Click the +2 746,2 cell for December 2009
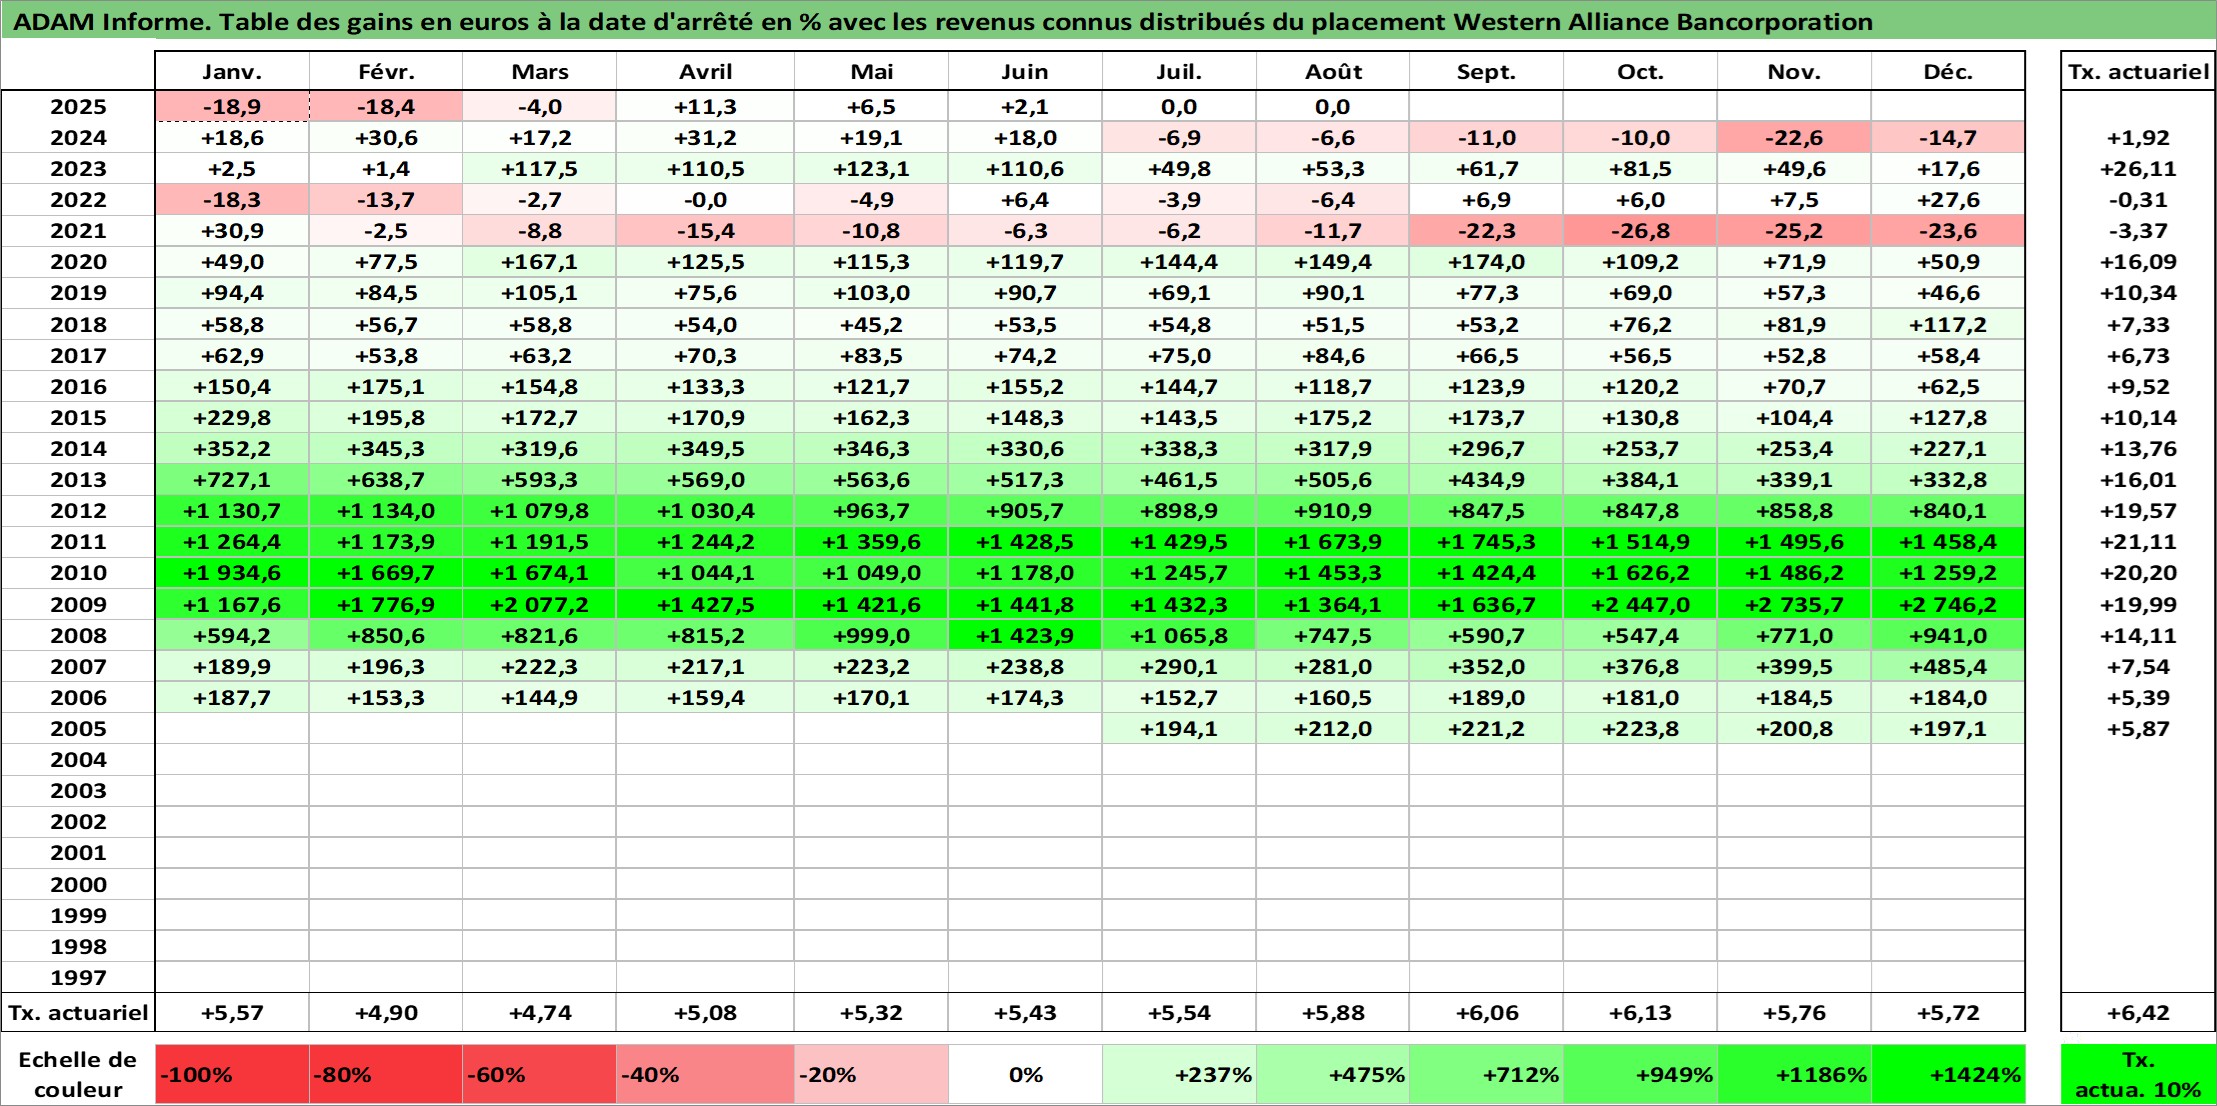The height and width of the screenshot is (1106, 2217). coord(1948,605)
